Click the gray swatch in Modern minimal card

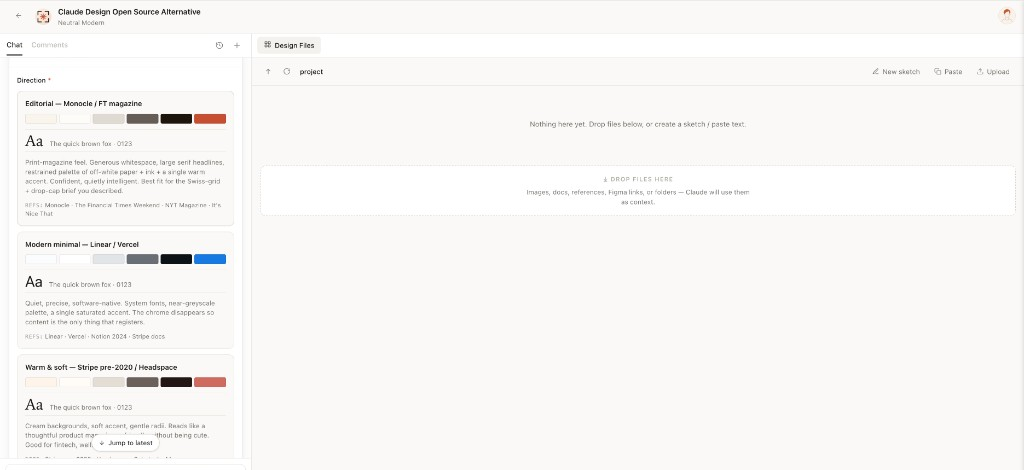click(x=142, y=259)
